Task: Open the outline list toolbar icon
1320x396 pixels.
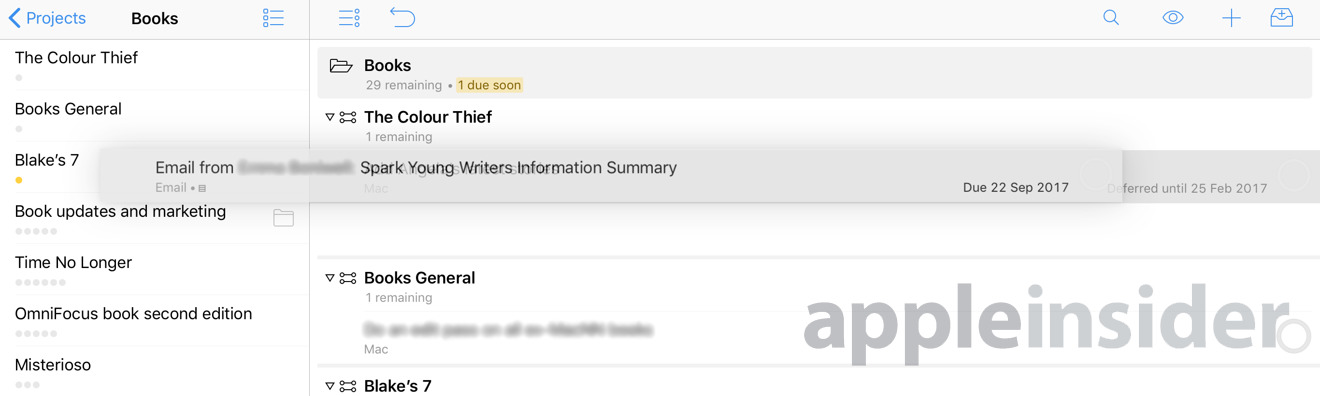Action: pos(349,18)
